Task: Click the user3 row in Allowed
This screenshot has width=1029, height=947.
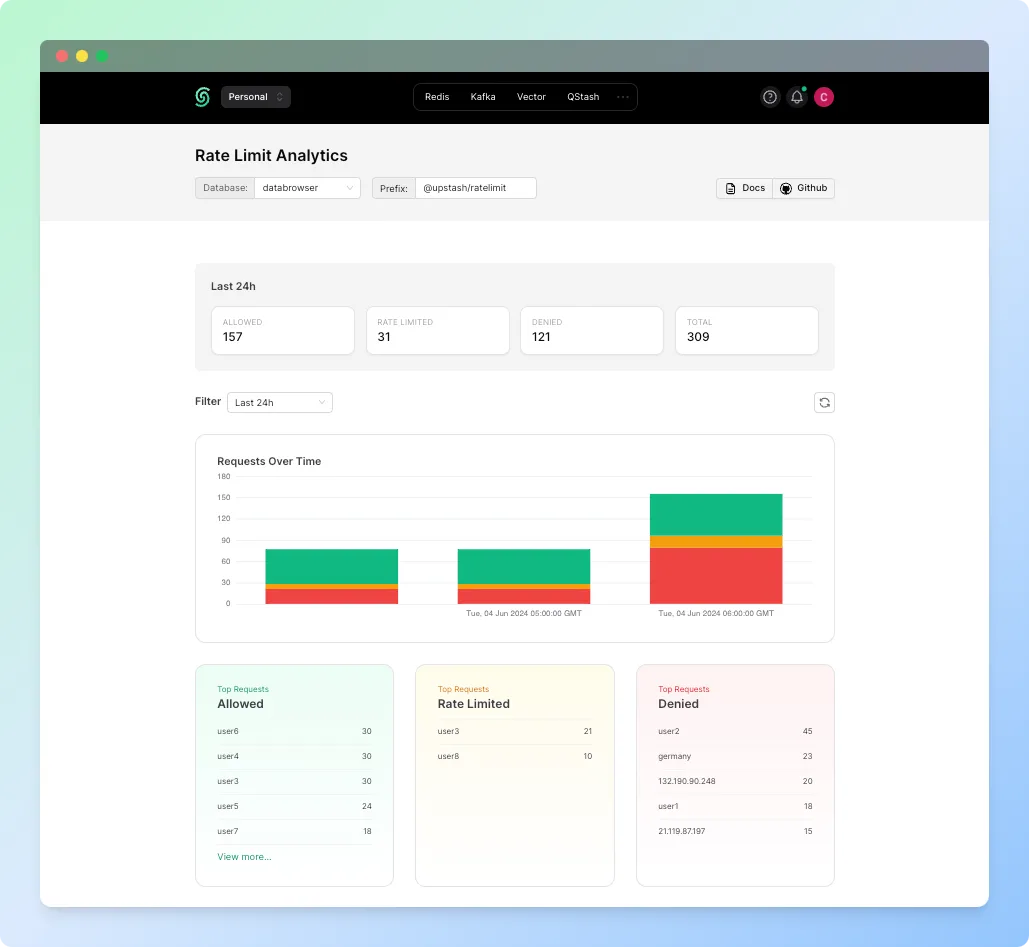Action: pos(295,781)
